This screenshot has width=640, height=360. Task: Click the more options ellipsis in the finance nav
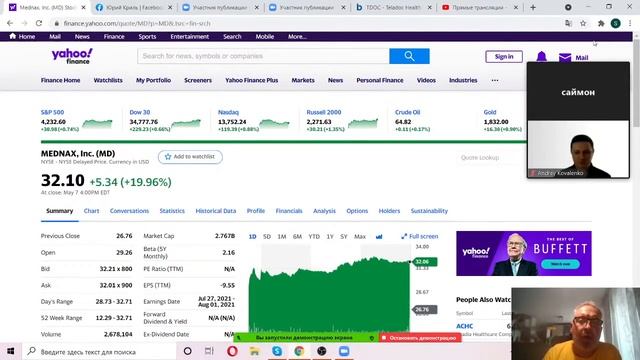(x=495, y=80)
